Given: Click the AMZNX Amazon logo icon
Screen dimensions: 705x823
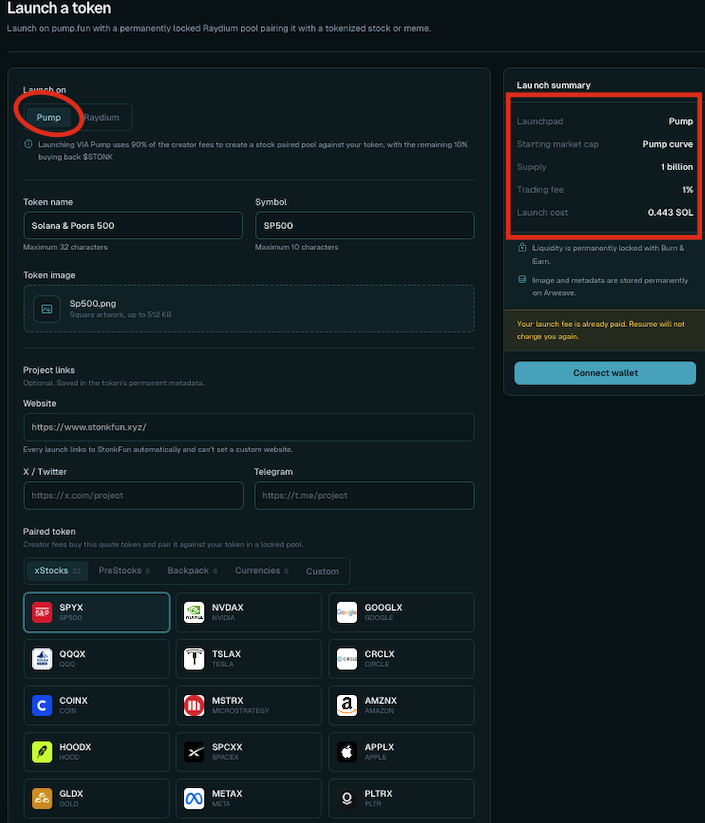Looking at the screenshot, I should (347, 705).
